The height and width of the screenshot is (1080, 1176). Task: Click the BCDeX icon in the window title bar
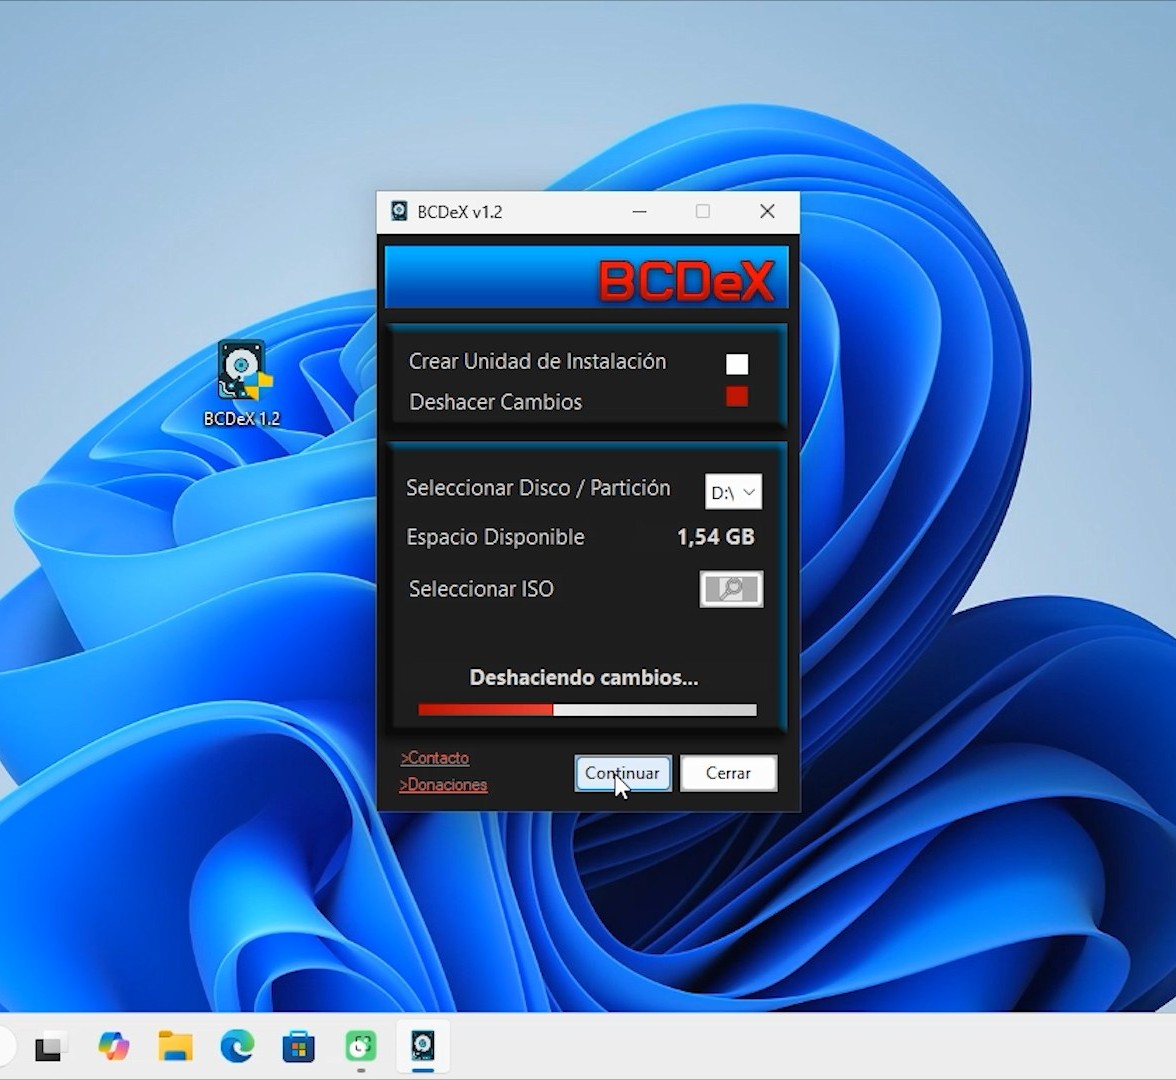(400, 211)
